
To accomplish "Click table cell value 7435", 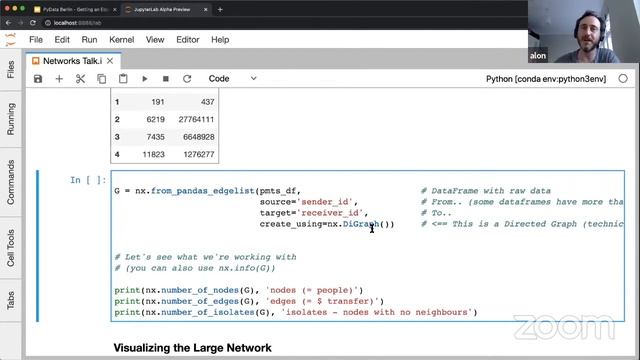I will [156, 137].
